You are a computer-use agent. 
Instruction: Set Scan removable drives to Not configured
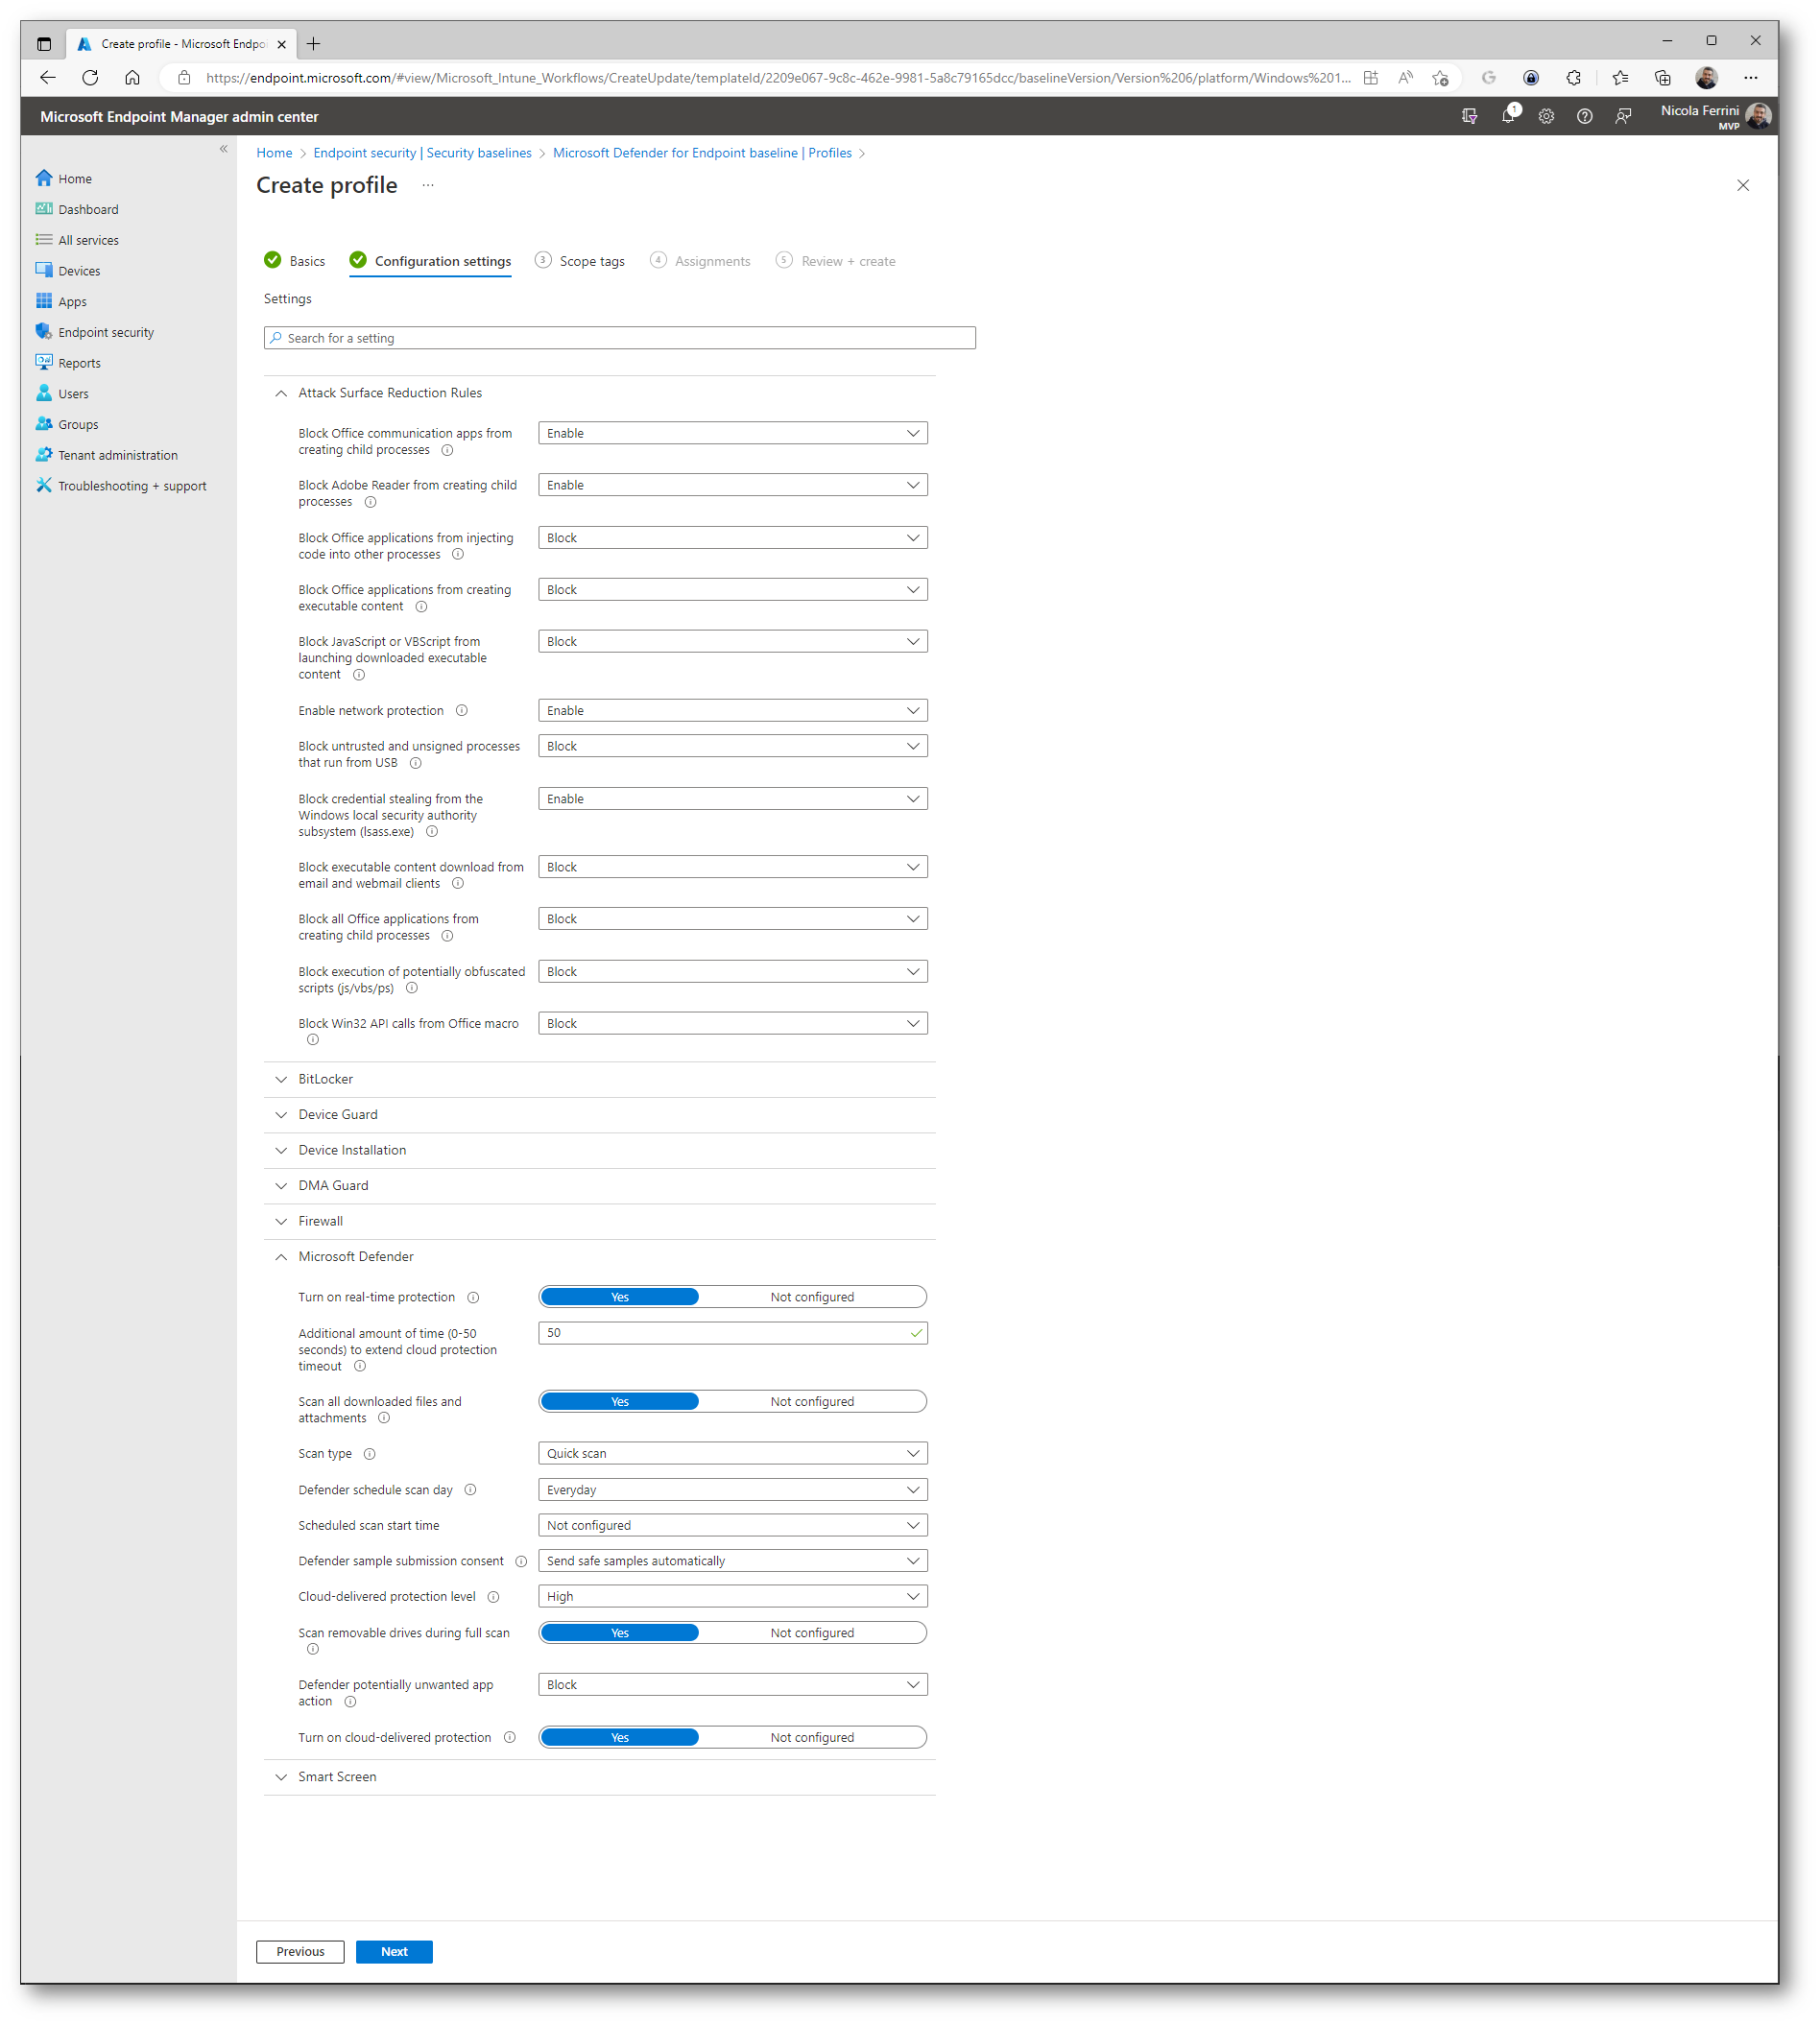[813, 1633]
